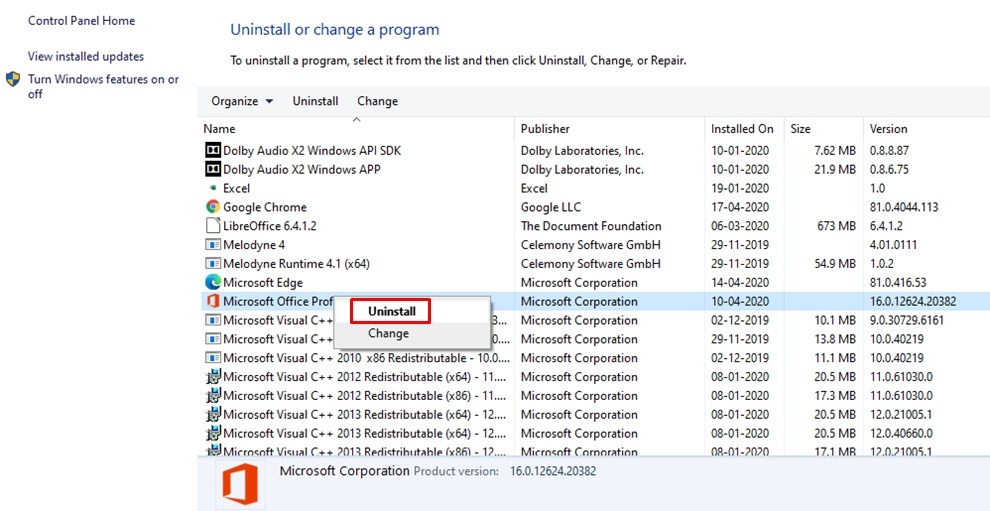Image resolution: width=990 pixels, height=511 pixels.
Task: Select the Dolby Audio X2 Windows API SDK row
Action: pyautogui.click(x=593, y=150)
